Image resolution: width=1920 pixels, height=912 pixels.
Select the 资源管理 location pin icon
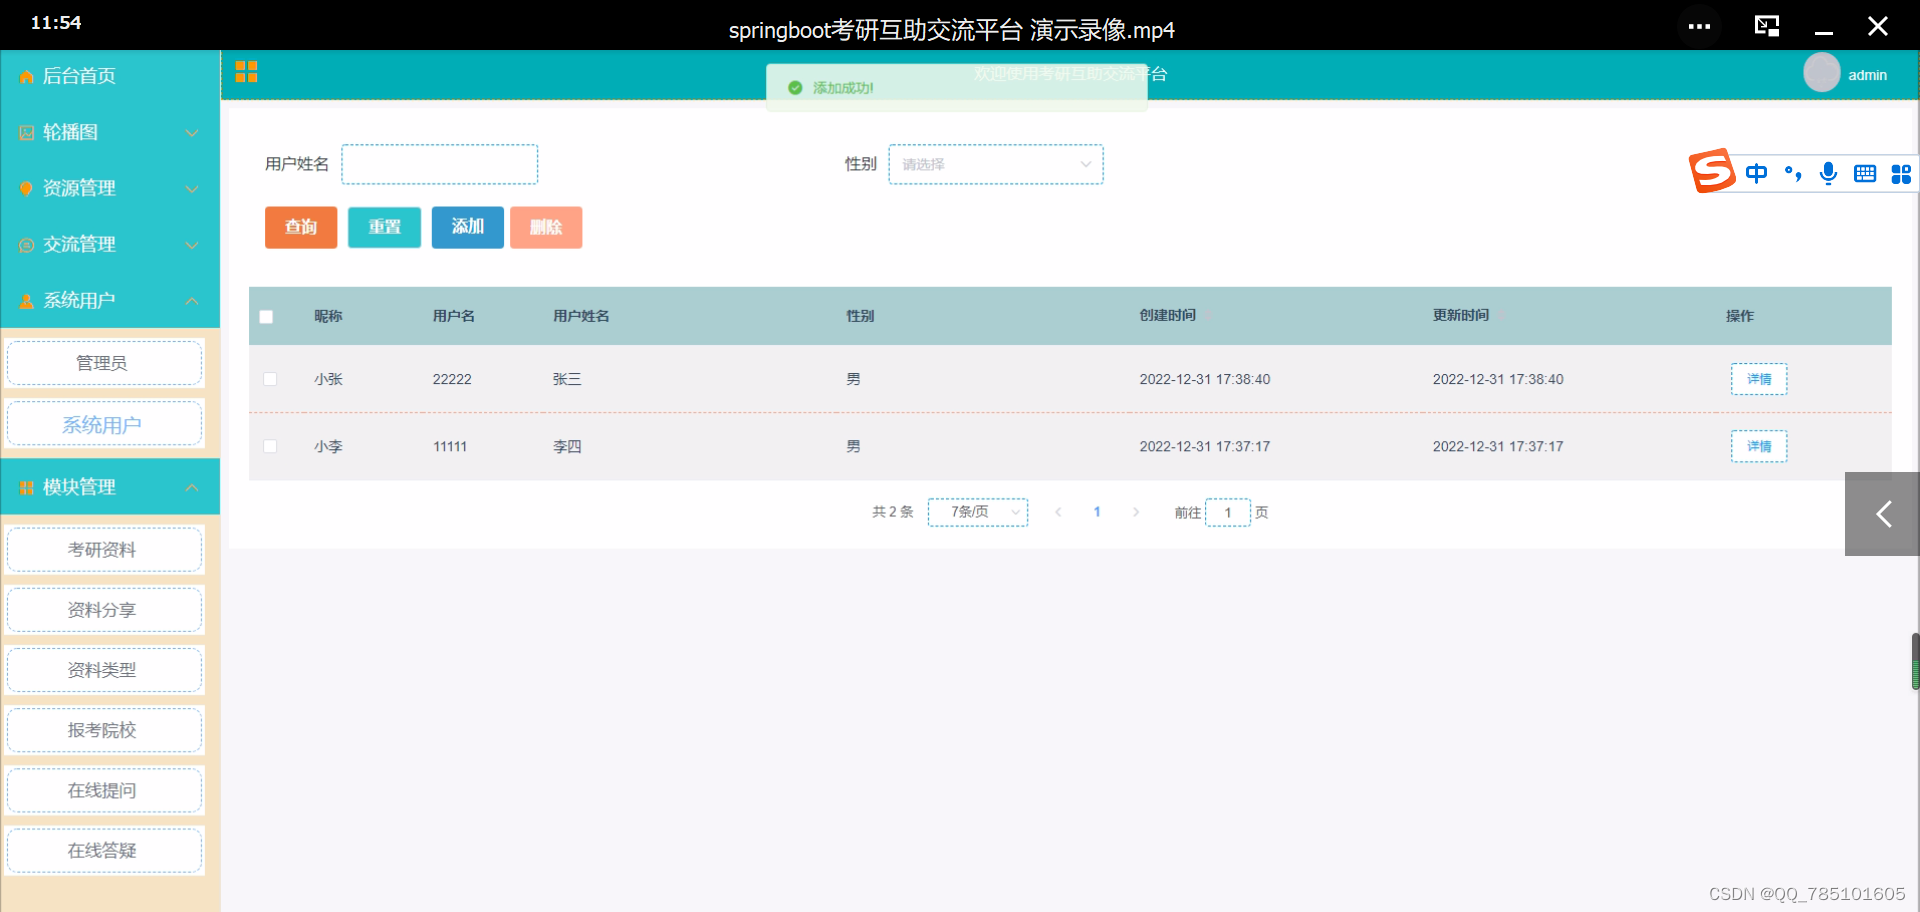point(25,188)
